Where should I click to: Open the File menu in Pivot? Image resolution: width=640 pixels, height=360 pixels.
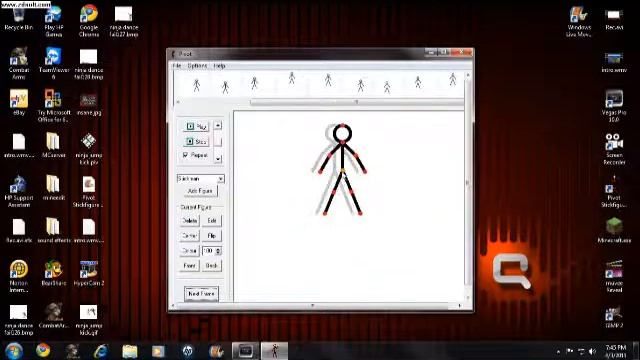(x=176, y=65)
